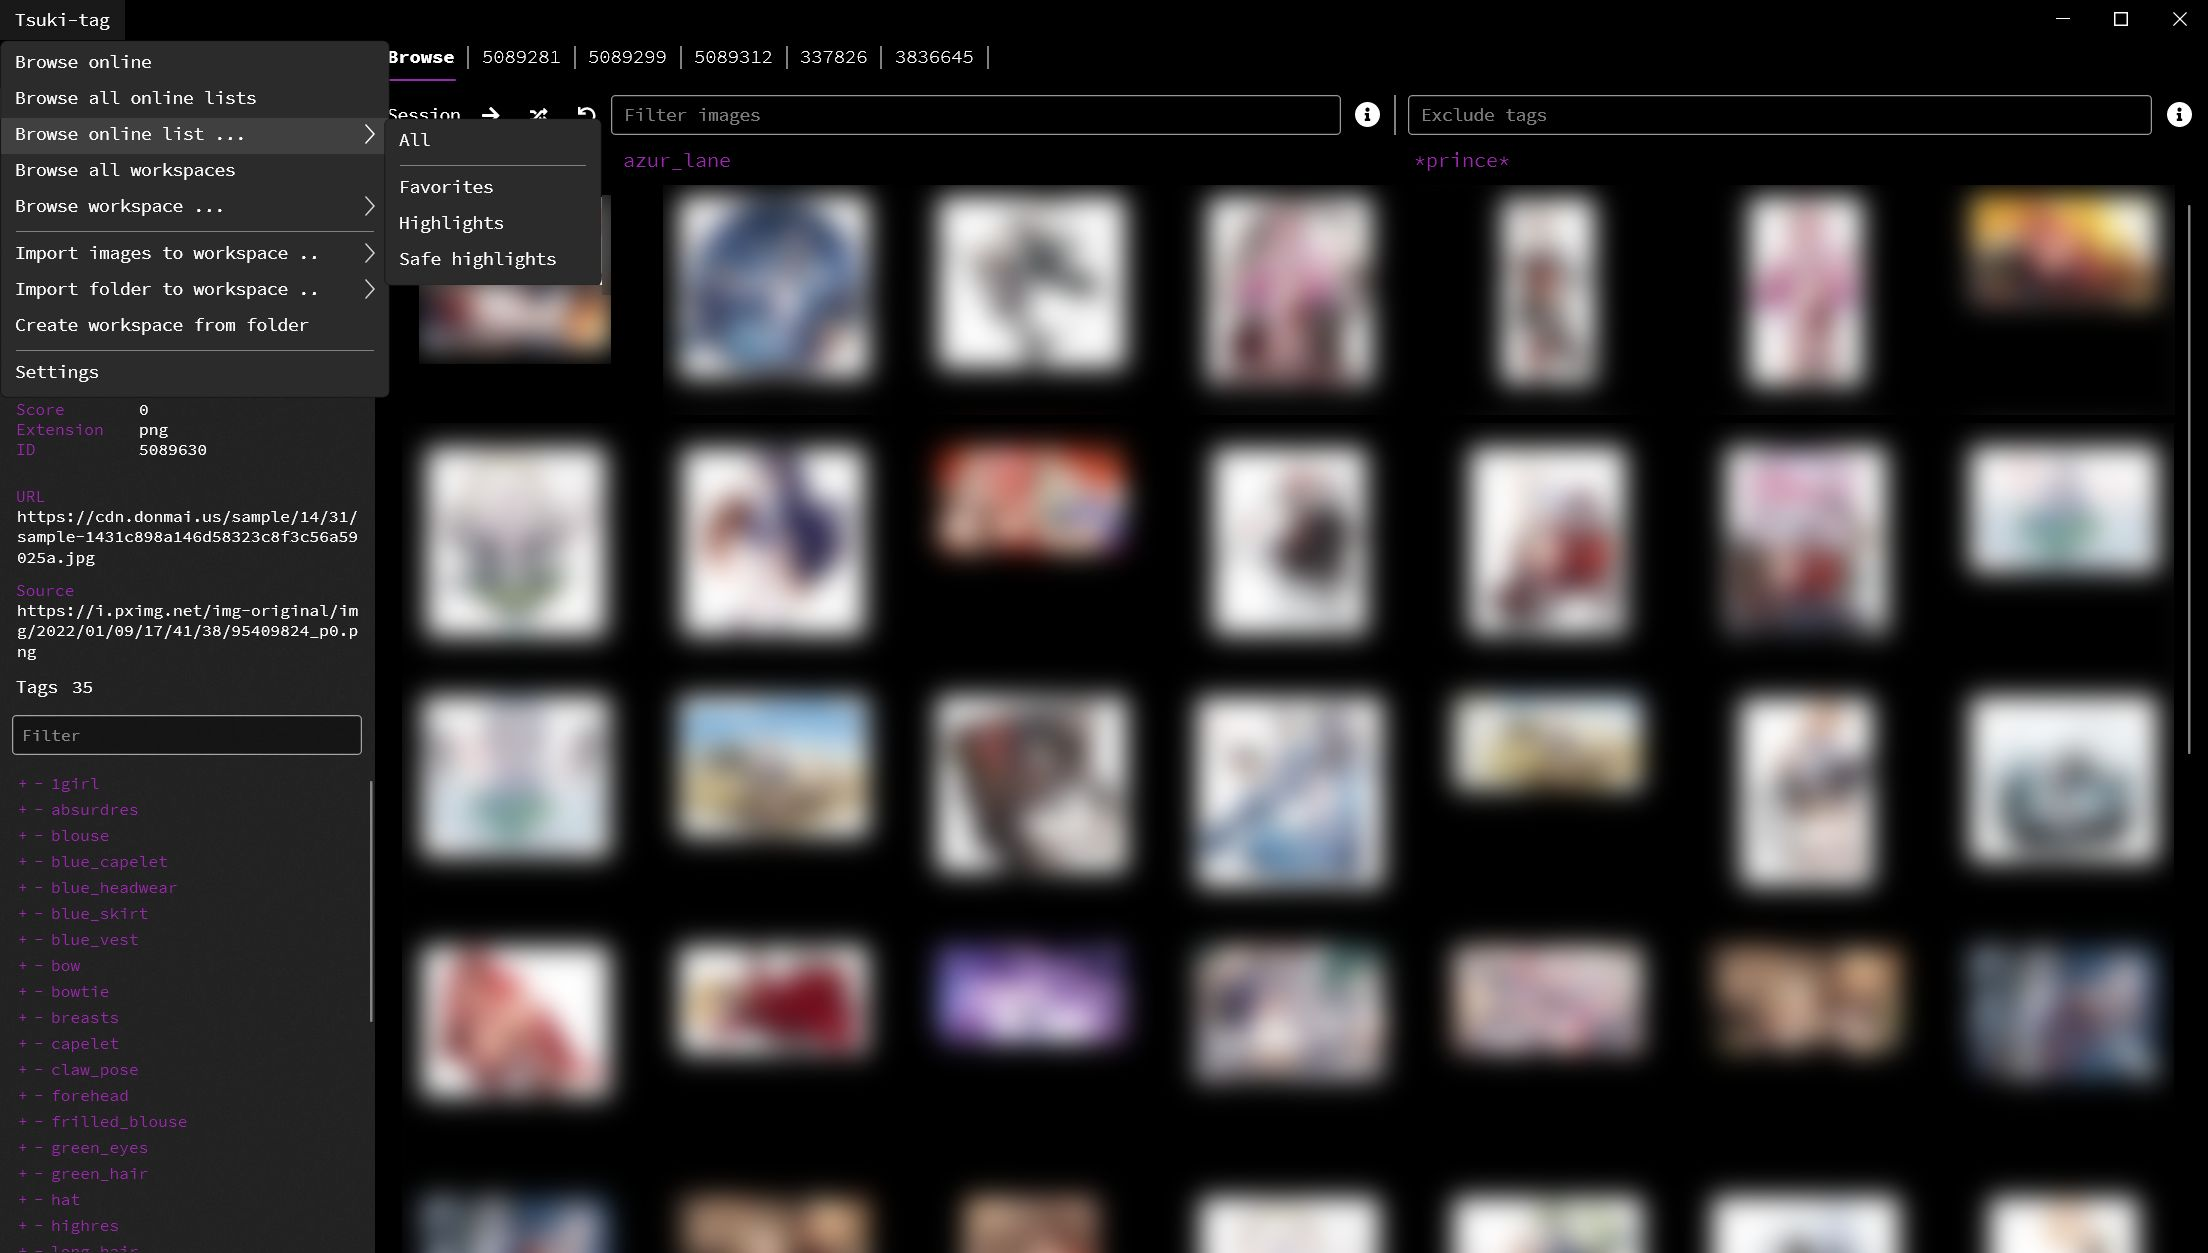Click the ID value 5089630
The height and width of the screenshot is (1253, 2208).
173,450
